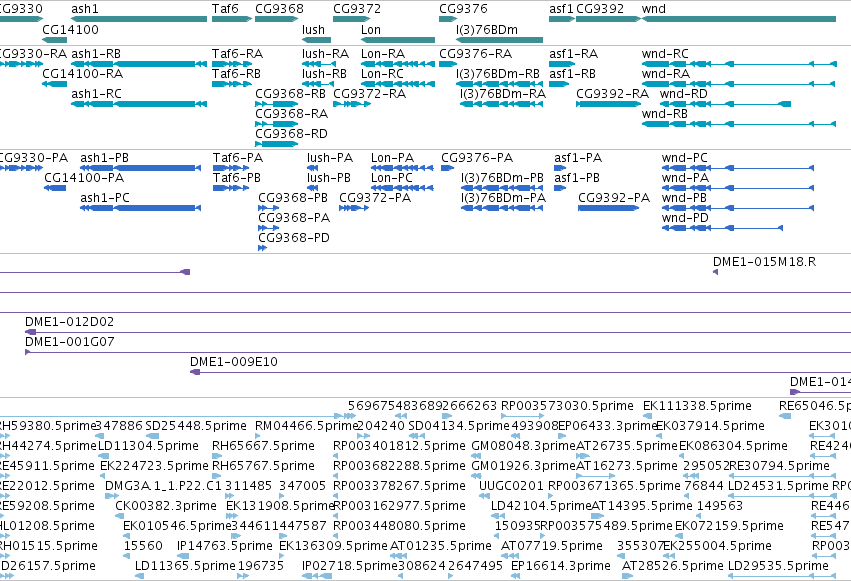This screenshot has height=581, width=851.
Task: Click the Lon-RC transcript label
Action: point(383,74)
